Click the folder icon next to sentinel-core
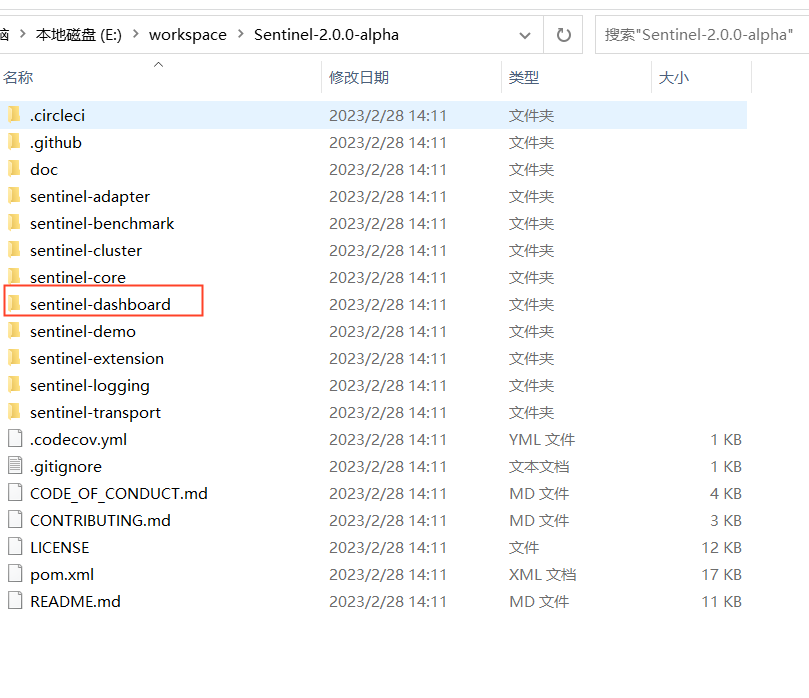This screenshot has height=698, width=809. click(13, 277)
